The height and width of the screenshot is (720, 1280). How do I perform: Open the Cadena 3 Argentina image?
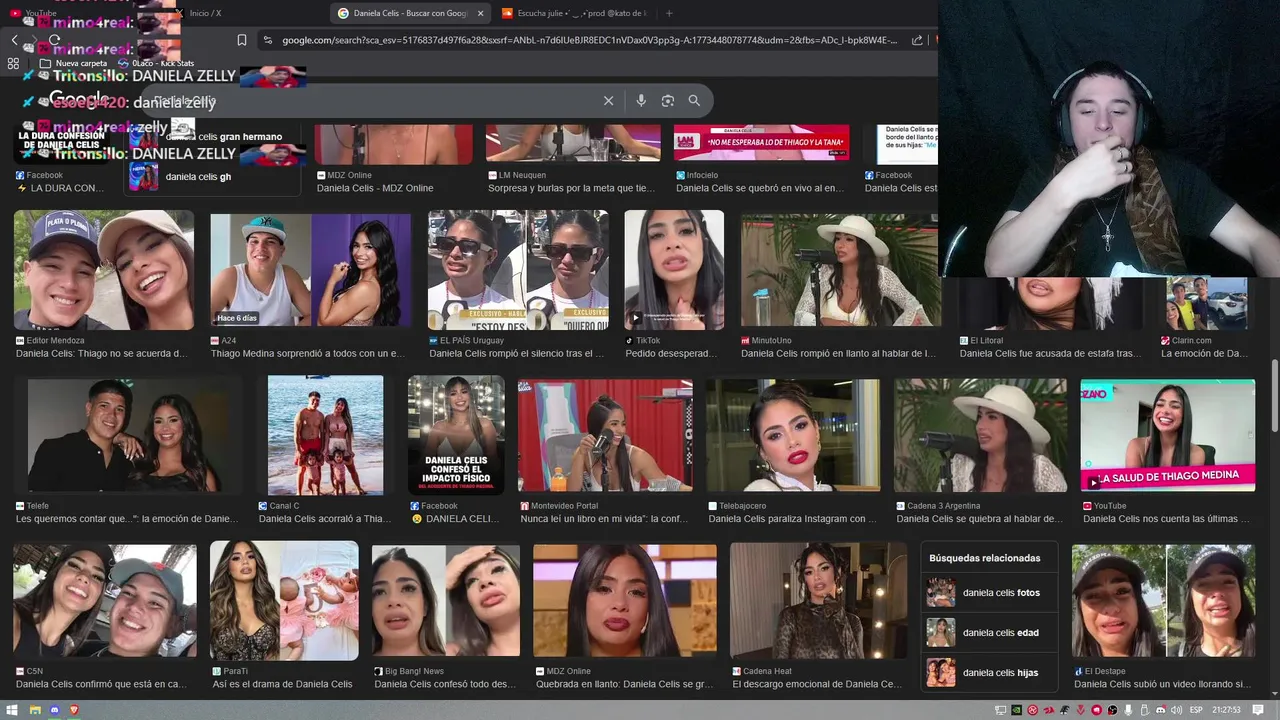980,435
